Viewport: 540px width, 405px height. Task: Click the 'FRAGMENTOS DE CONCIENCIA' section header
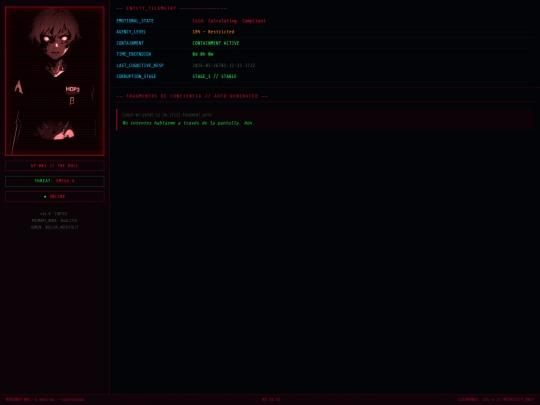[x=192, y=96]
